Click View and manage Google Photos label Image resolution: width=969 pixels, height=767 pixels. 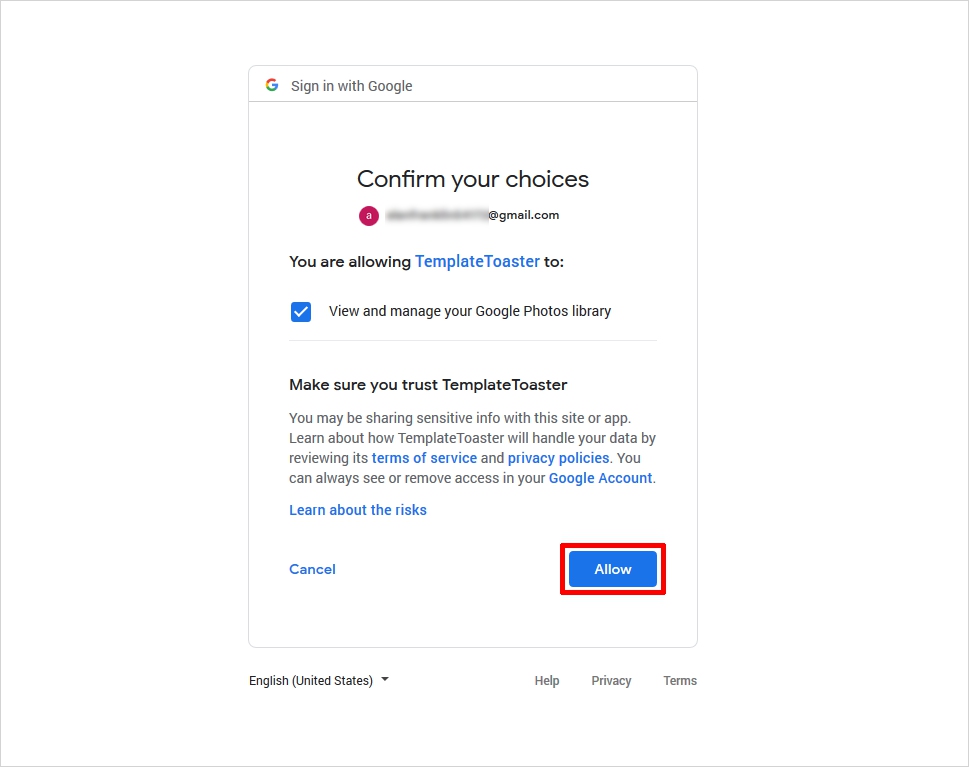tap(470, 311)
